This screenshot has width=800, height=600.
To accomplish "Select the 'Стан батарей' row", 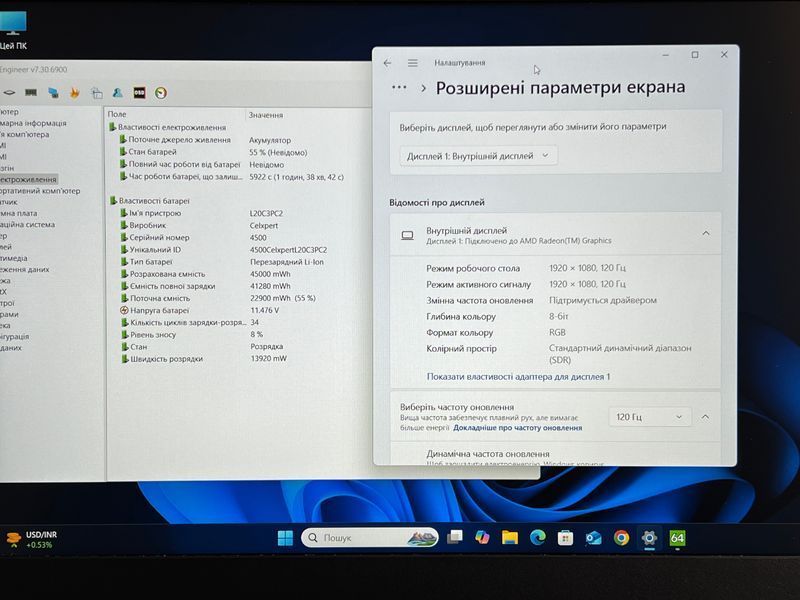I will 148,152.
